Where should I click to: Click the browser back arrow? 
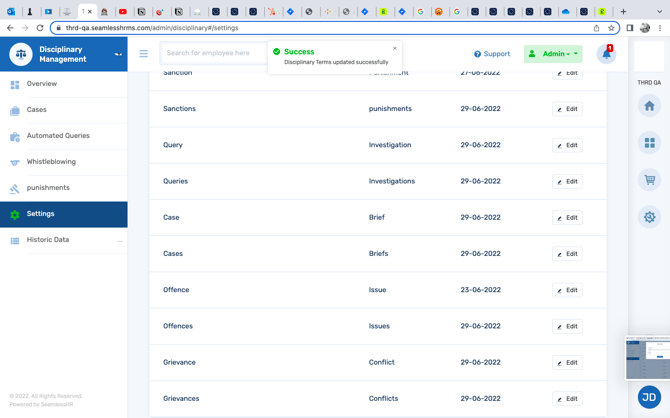tap(10, 28)
